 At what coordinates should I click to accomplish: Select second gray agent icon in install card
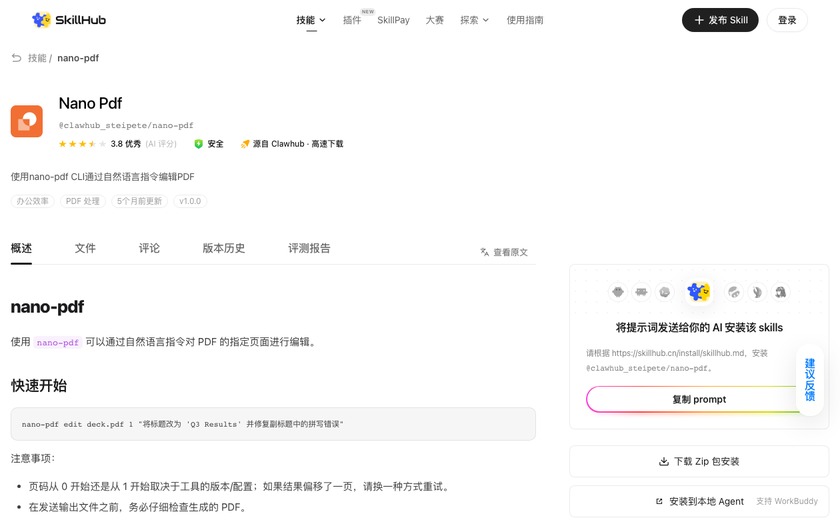(x=641, y=292)
